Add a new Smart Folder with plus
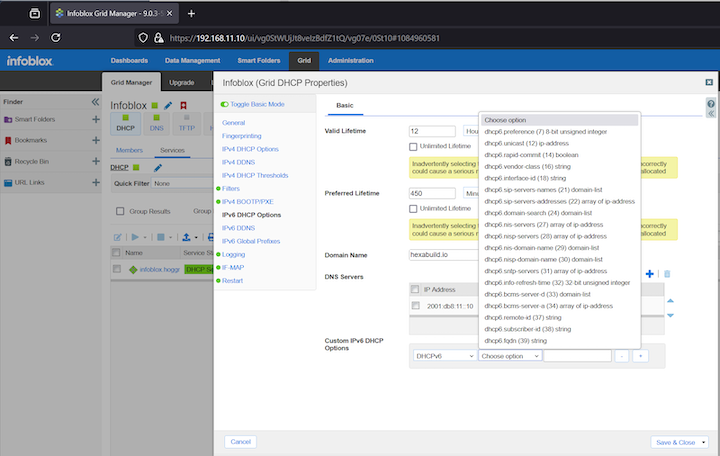 (x=96, y=119)
